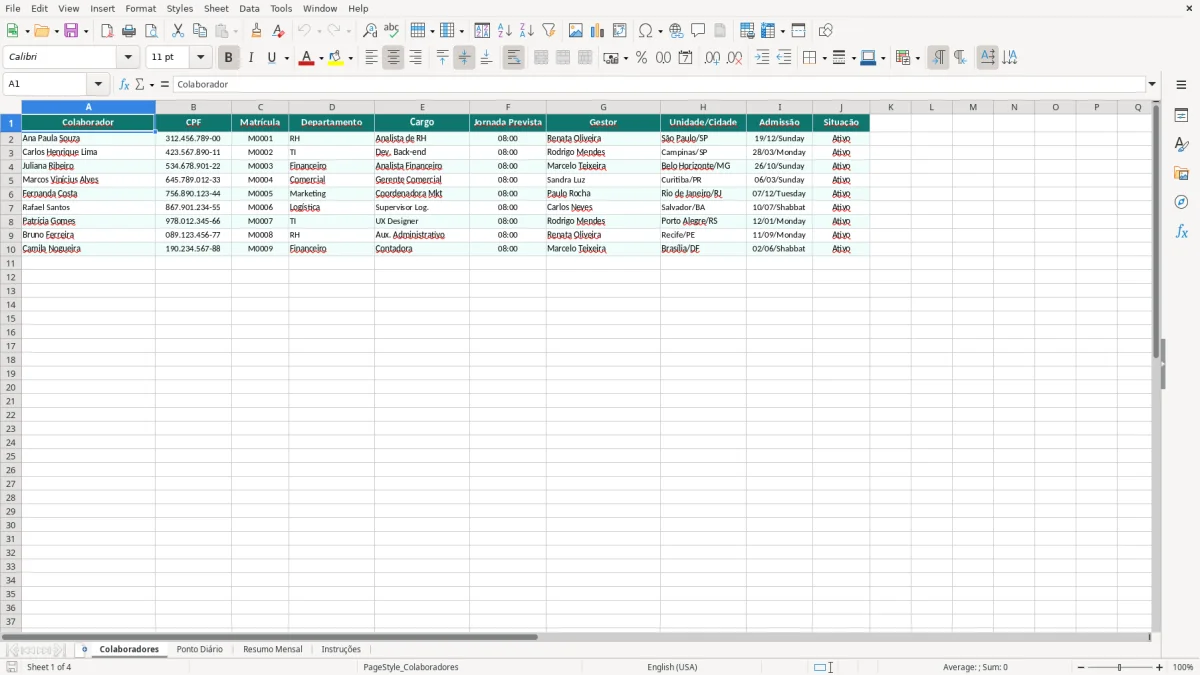Viewport: 1200px width, 675px height.
Task: Switch to the Instruções sheet tab
Action: tap(341, 649)
